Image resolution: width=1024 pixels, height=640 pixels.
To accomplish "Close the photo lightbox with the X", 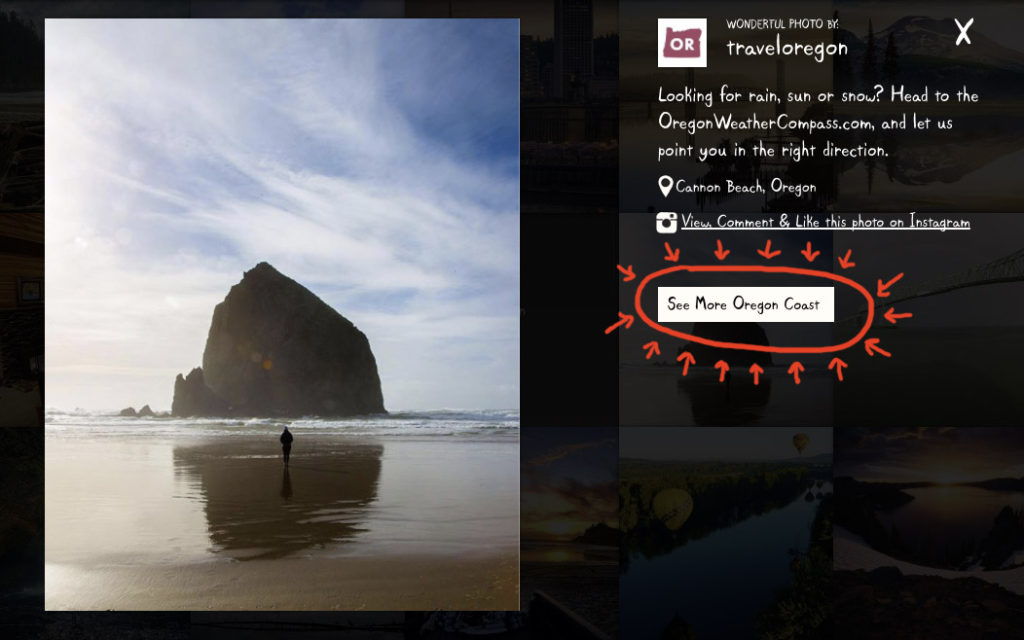I will coord(964,31).
